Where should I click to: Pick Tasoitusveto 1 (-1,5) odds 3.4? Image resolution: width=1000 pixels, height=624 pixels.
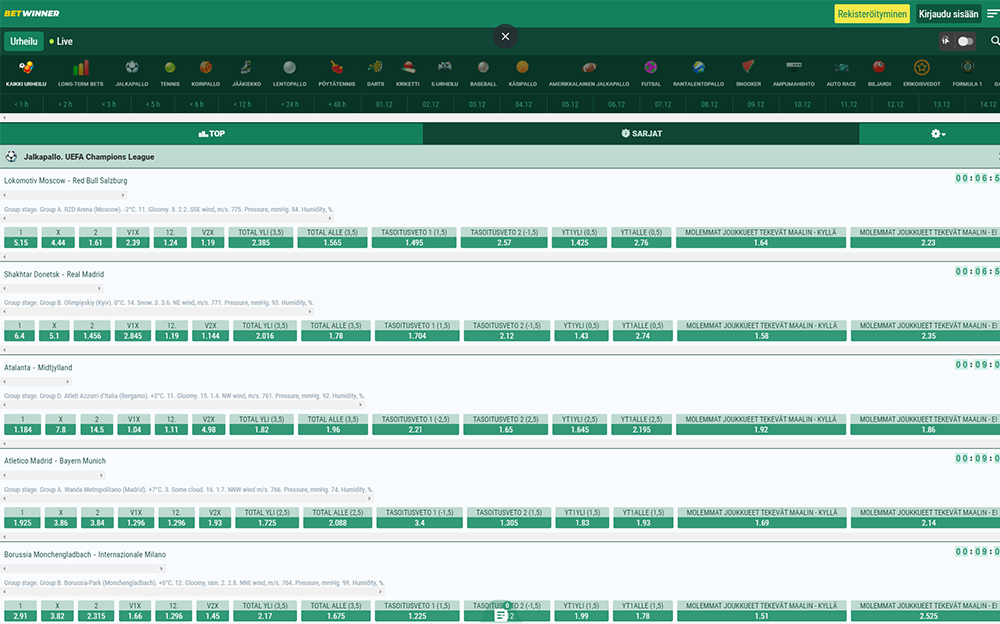pos(420,517)
